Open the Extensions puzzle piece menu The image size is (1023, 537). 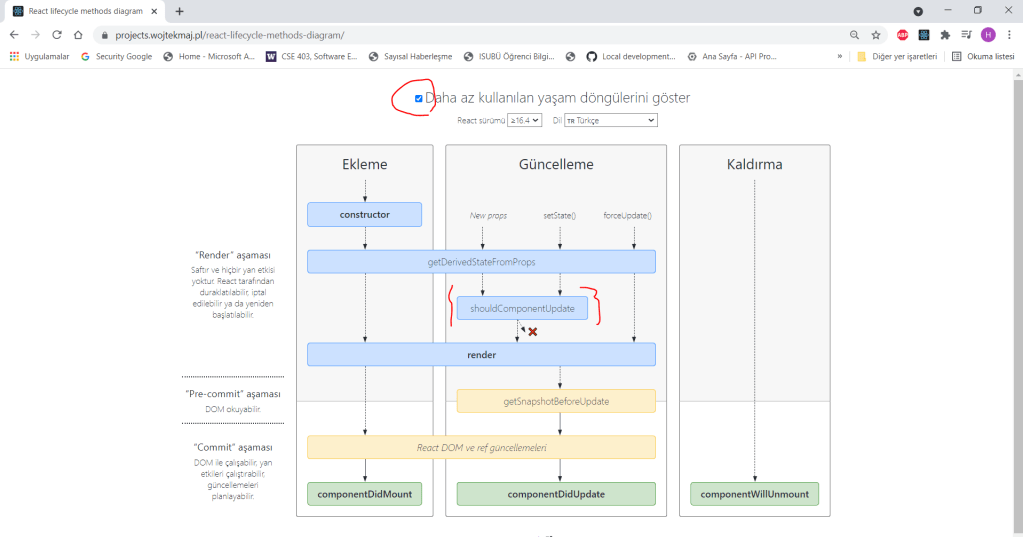(x=945, y=34)
